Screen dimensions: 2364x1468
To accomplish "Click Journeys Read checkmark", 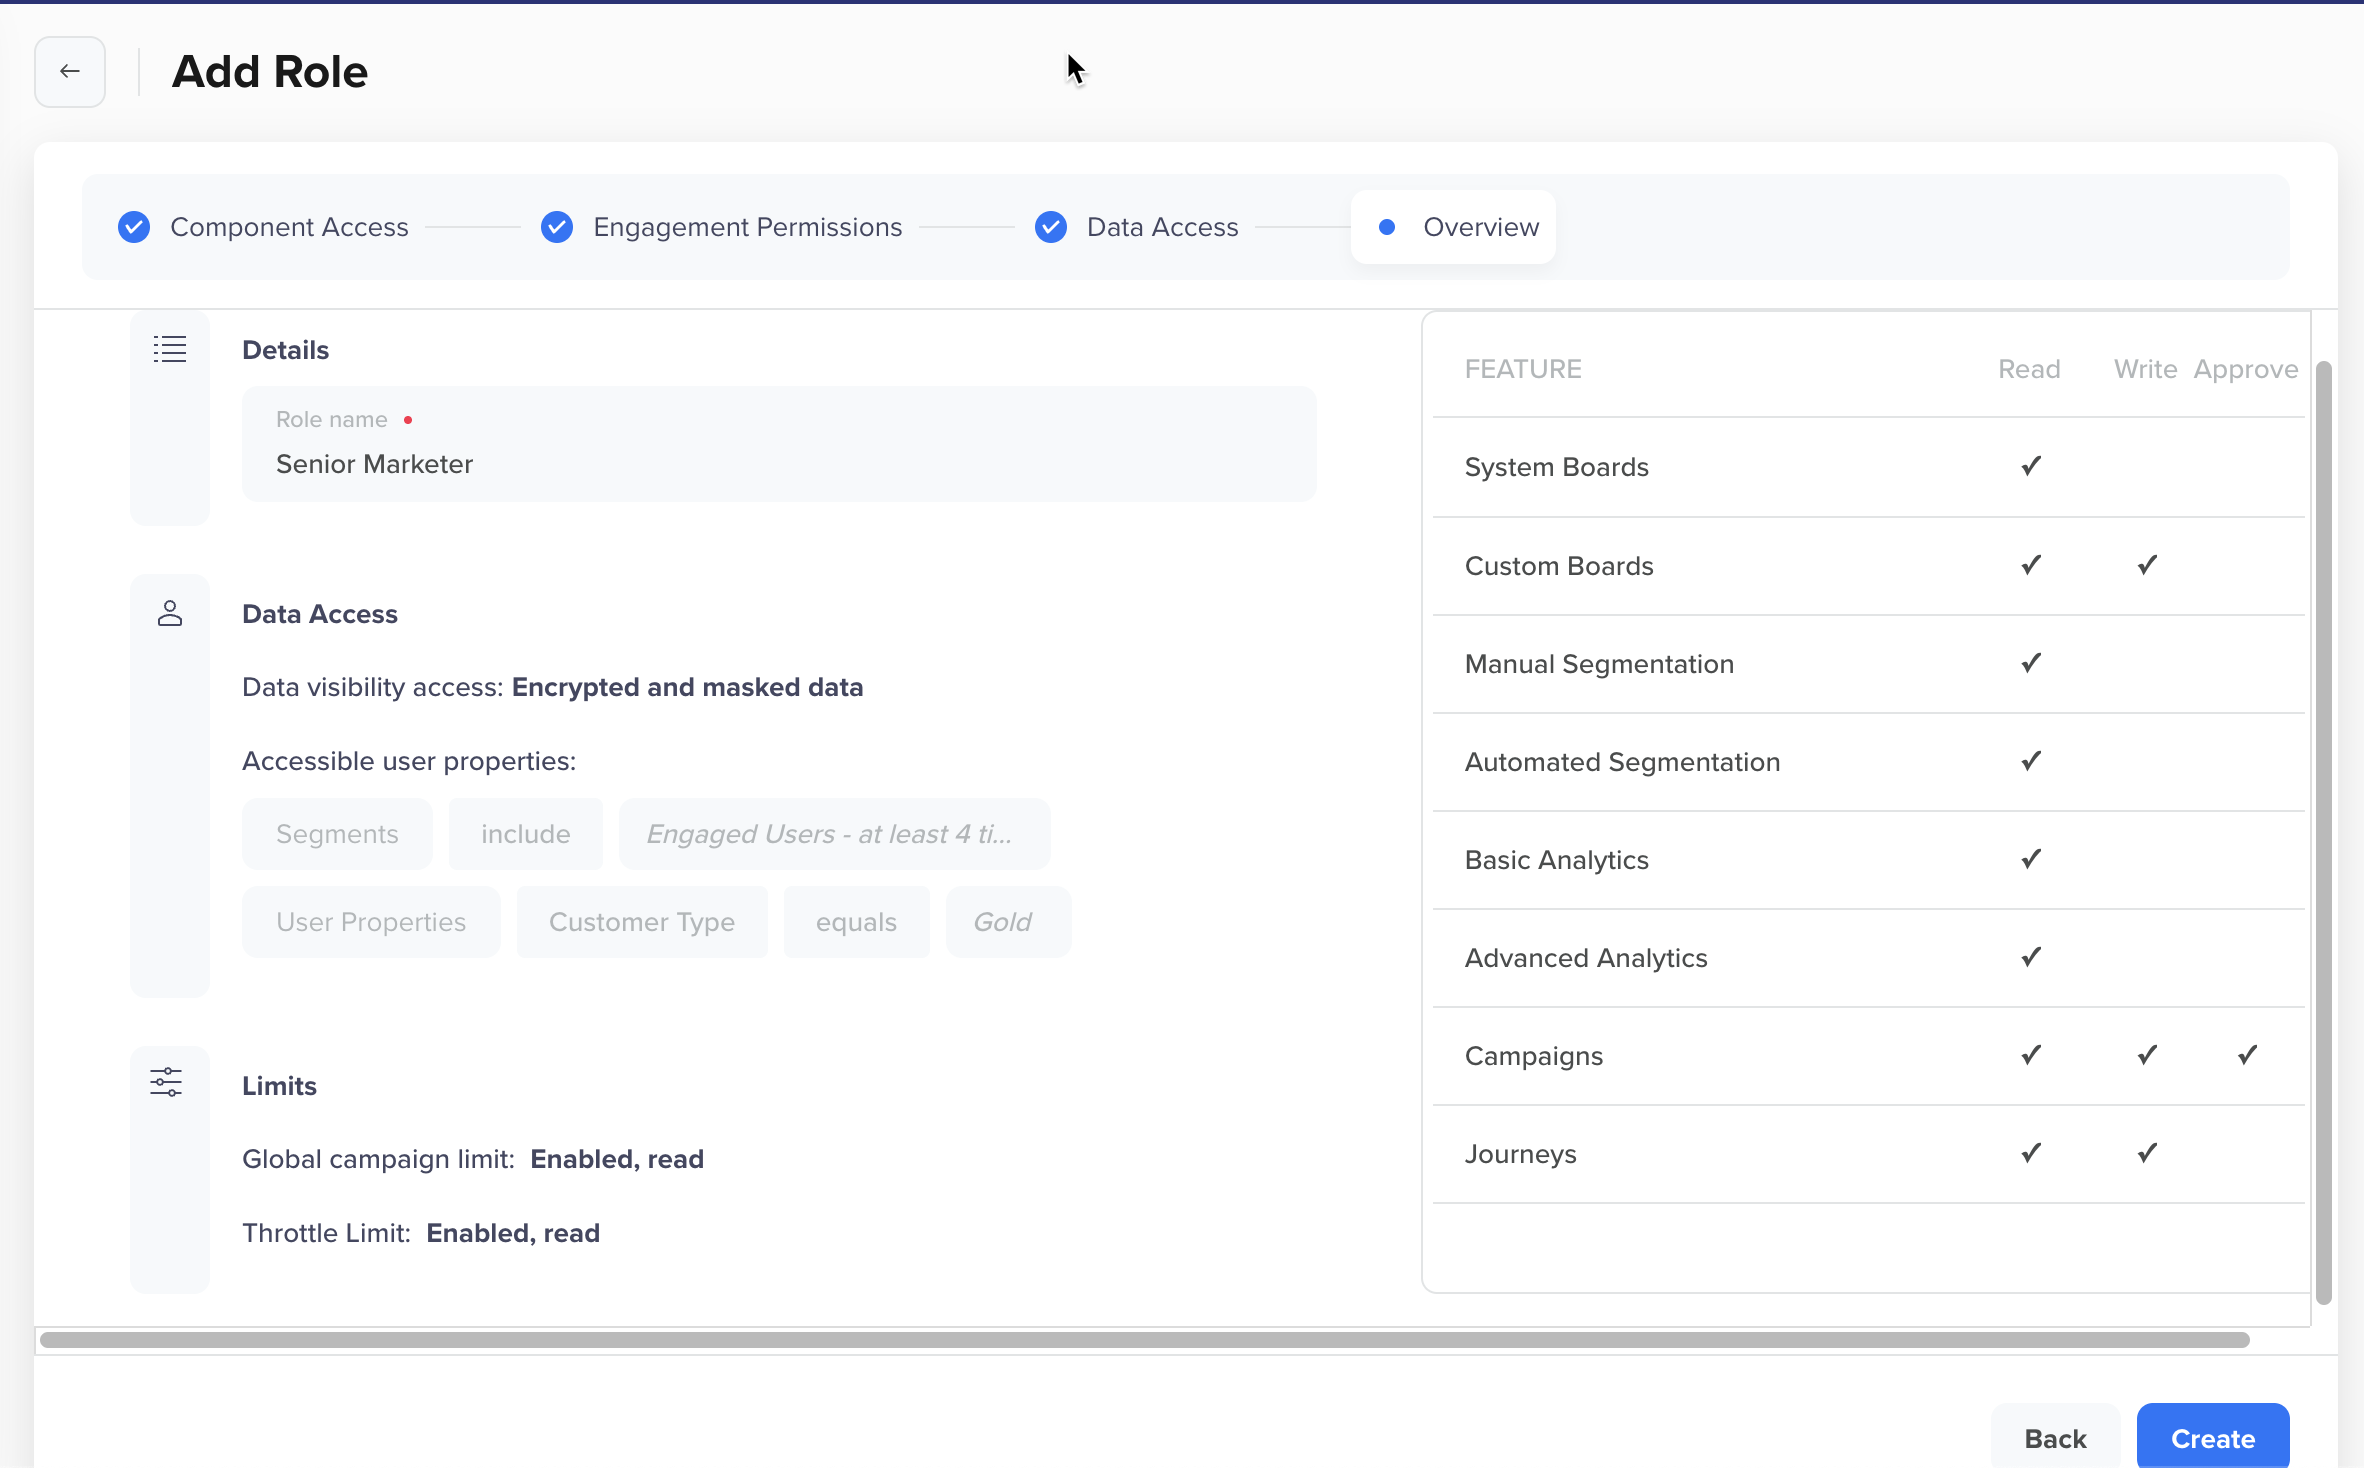I will (x=2031, y=1153).
